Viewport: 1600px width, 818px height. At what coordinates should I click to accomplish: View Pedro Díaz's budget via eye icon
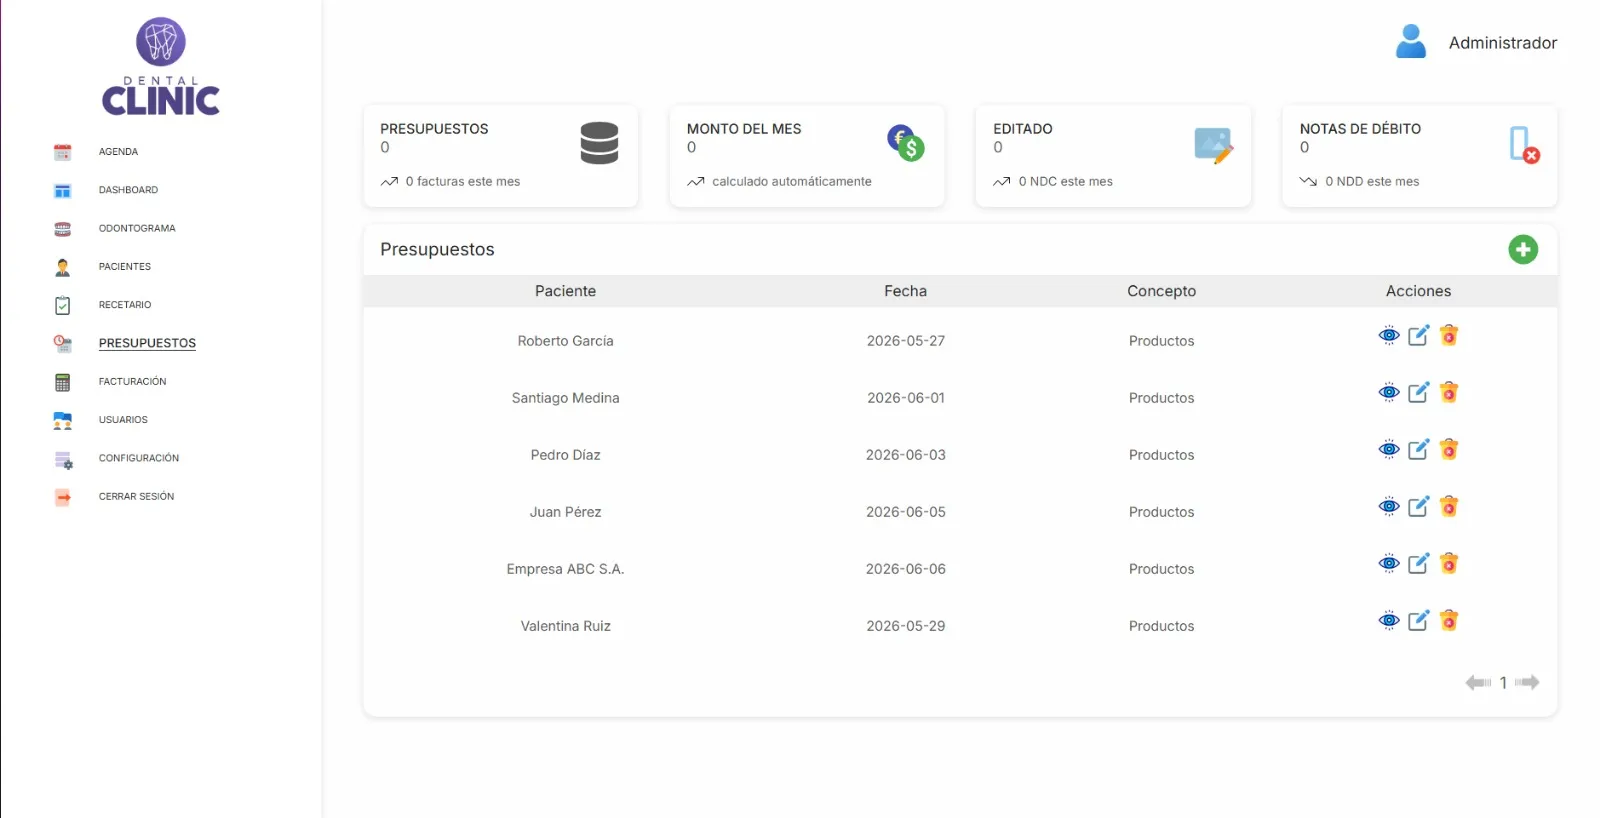coord(1389,450)
